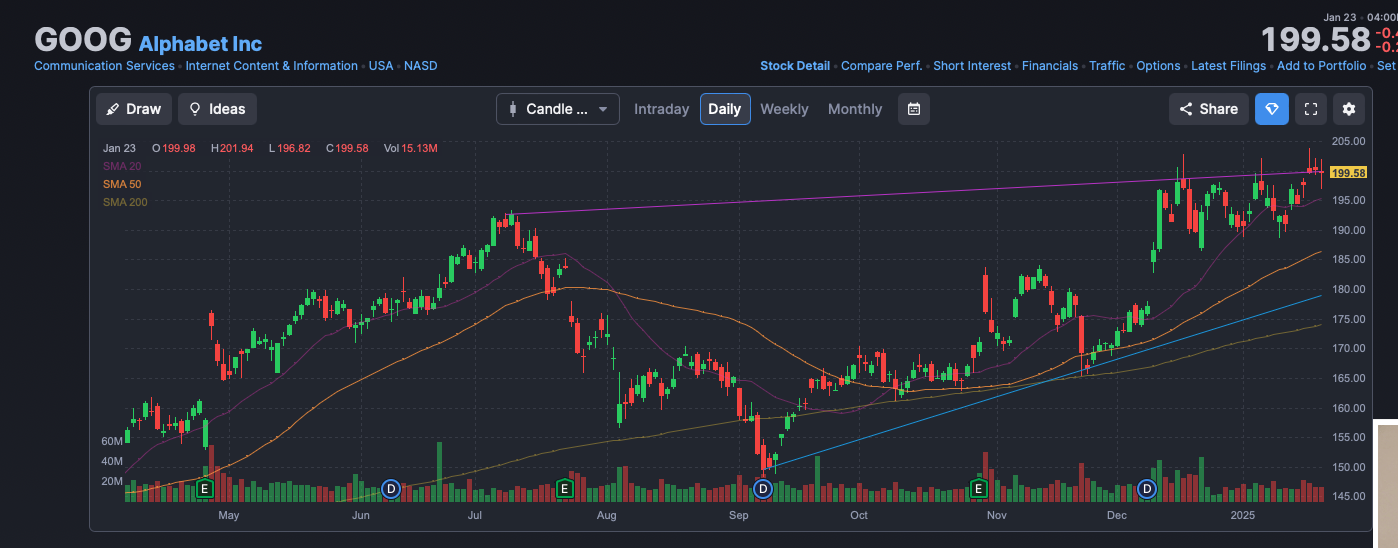The width and height of the screenshot is (1398, 548).
Task: Click the earnings E marker before August
Action: point(564,488)
